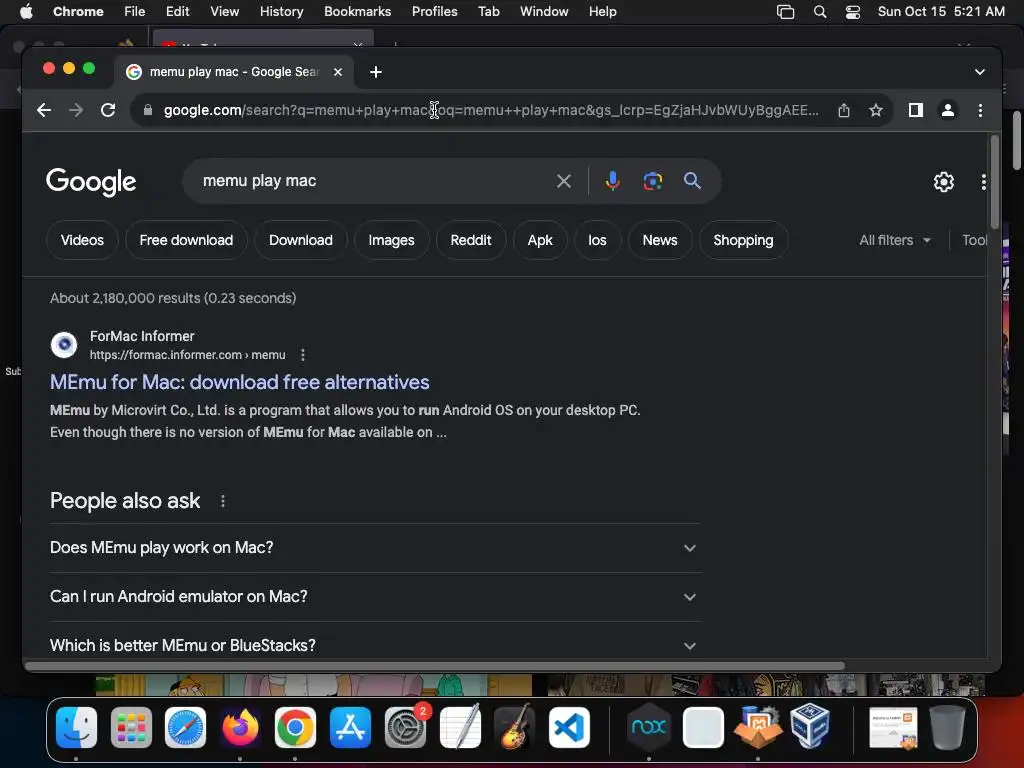Launch GarageBand from the dock

(515, 727)
